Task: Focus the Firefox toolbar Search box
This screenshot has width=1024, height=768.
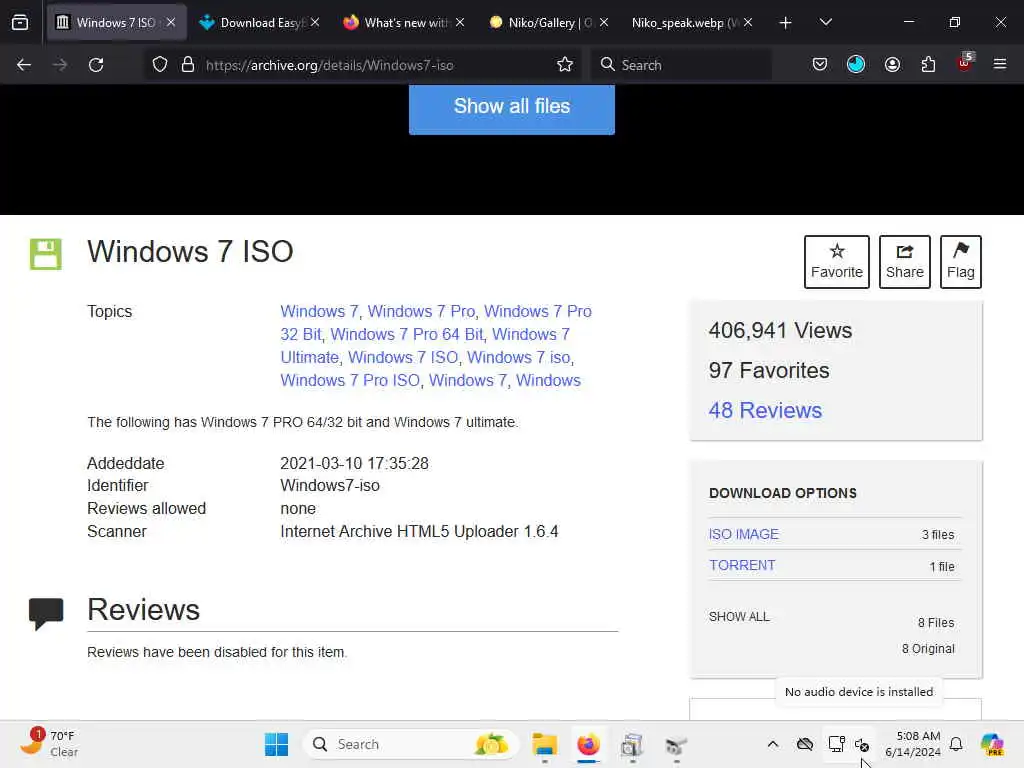Action: pos(682,65)
